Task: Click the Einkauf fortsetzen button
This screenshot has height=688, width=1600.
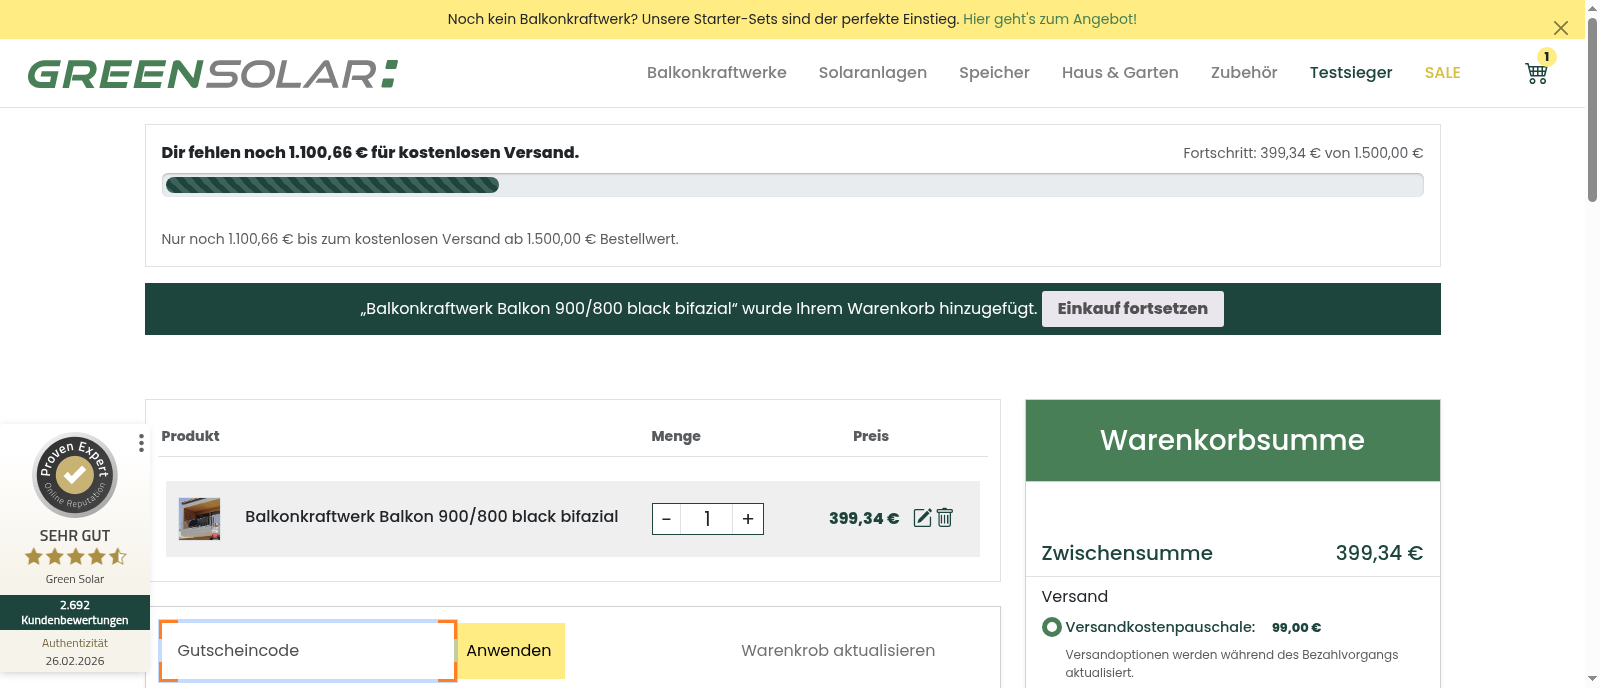Action: click(1133, 309)
